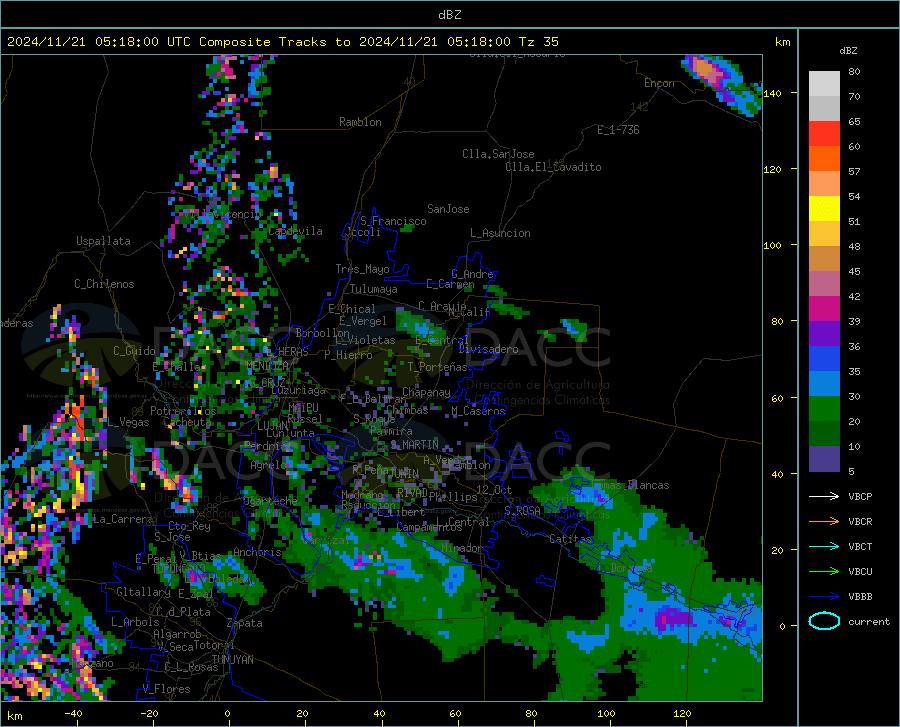Click the S_MARTIN city label
The image size is (900, 727).
tap(414, 445)
